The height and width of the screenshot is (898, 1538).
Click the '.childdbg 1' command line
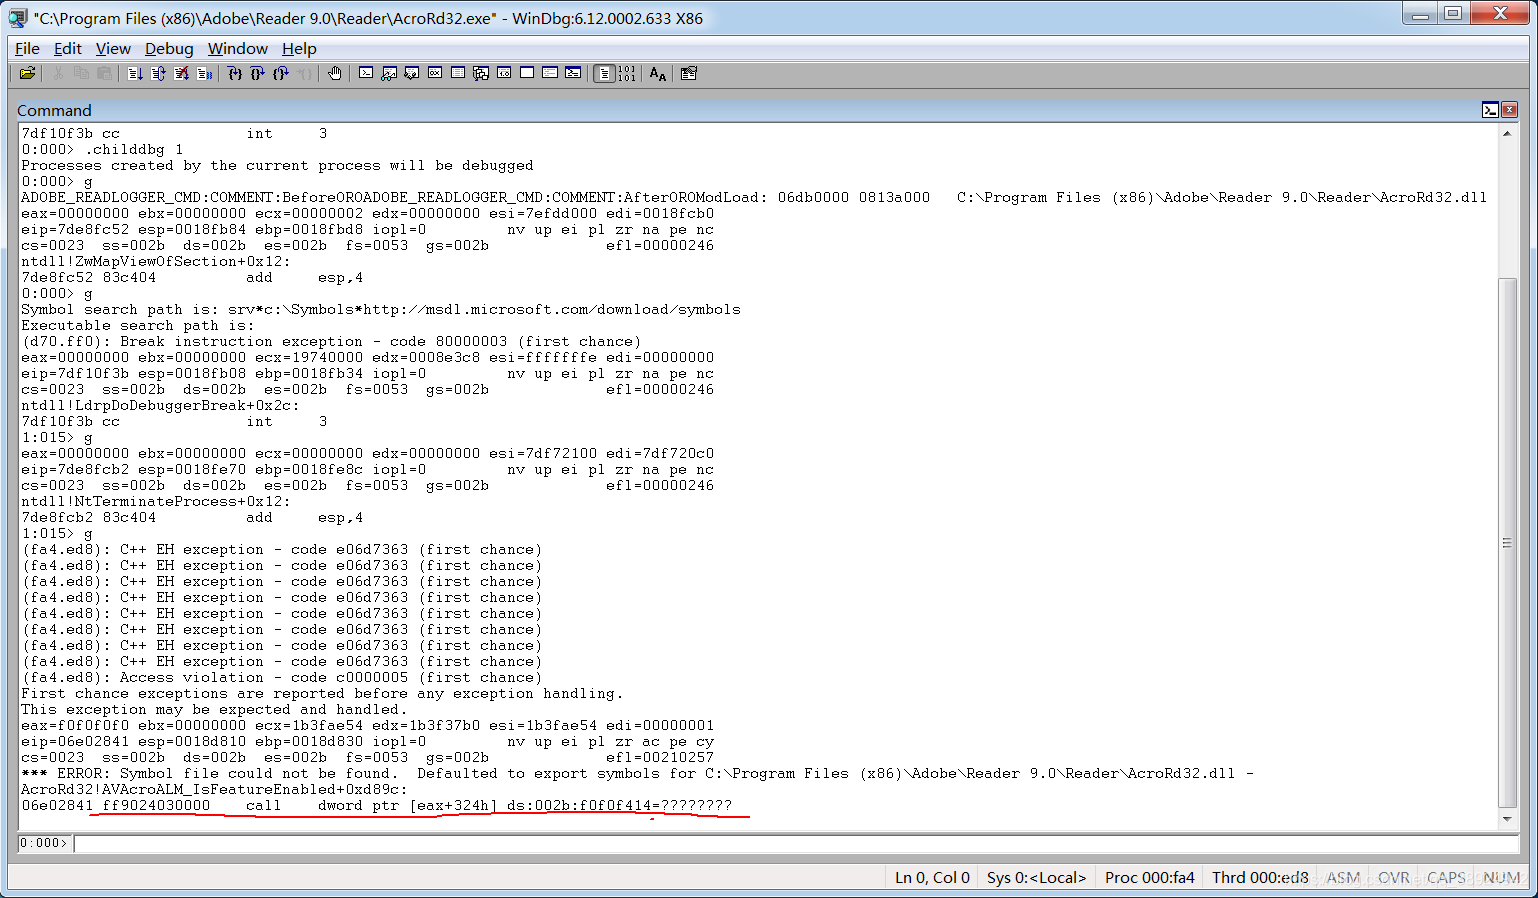coord(102,149)
